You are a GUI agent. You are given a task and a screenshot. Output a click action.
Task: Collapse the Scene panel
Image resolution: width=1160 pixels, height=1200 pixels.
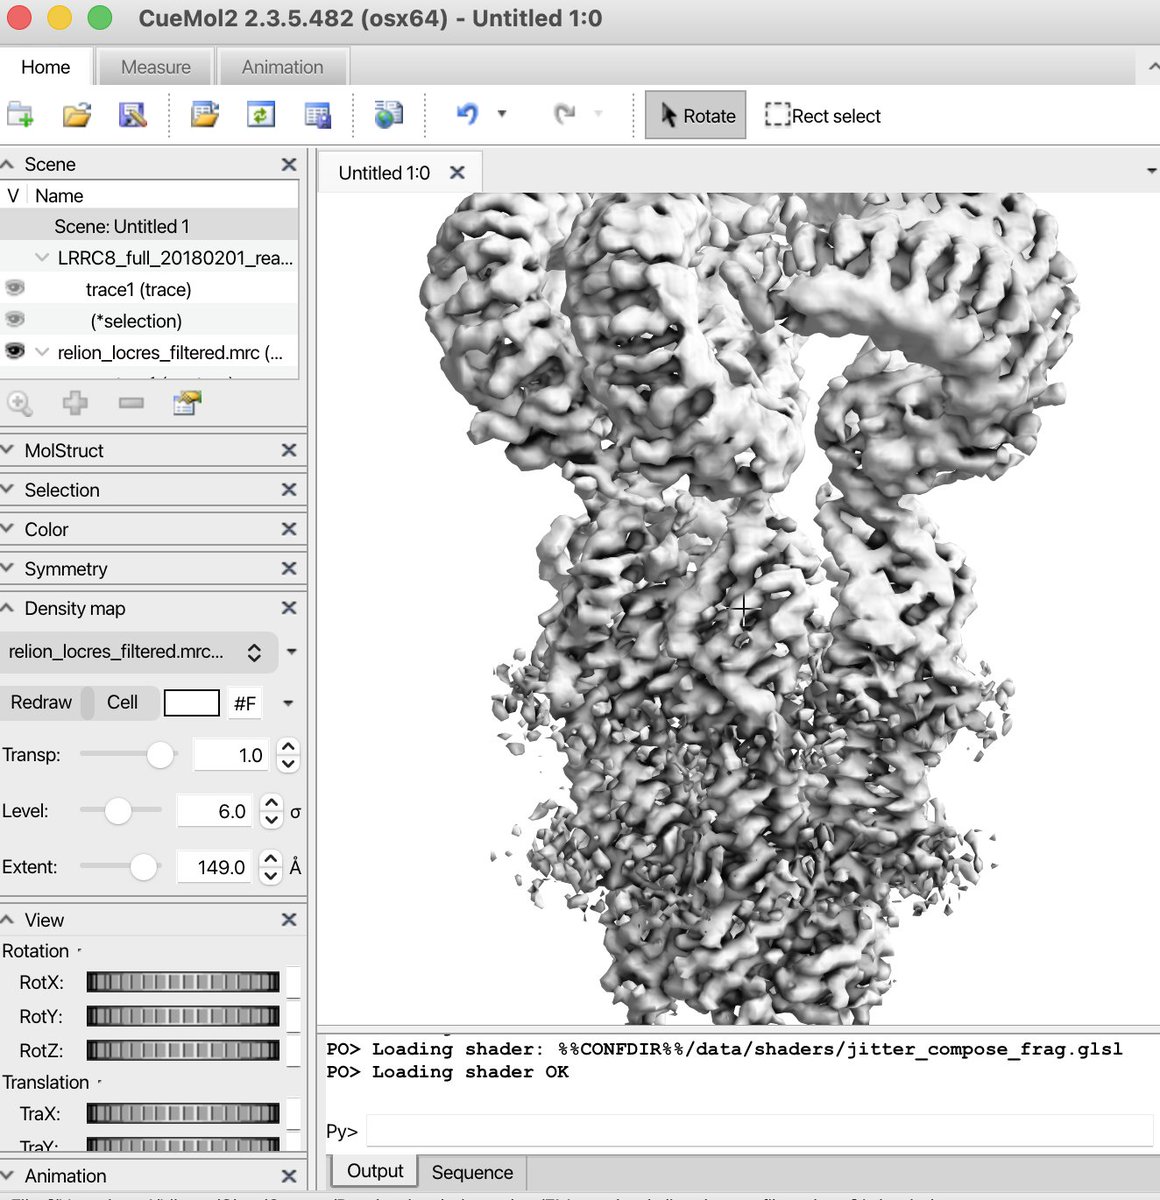click(8, 164)
